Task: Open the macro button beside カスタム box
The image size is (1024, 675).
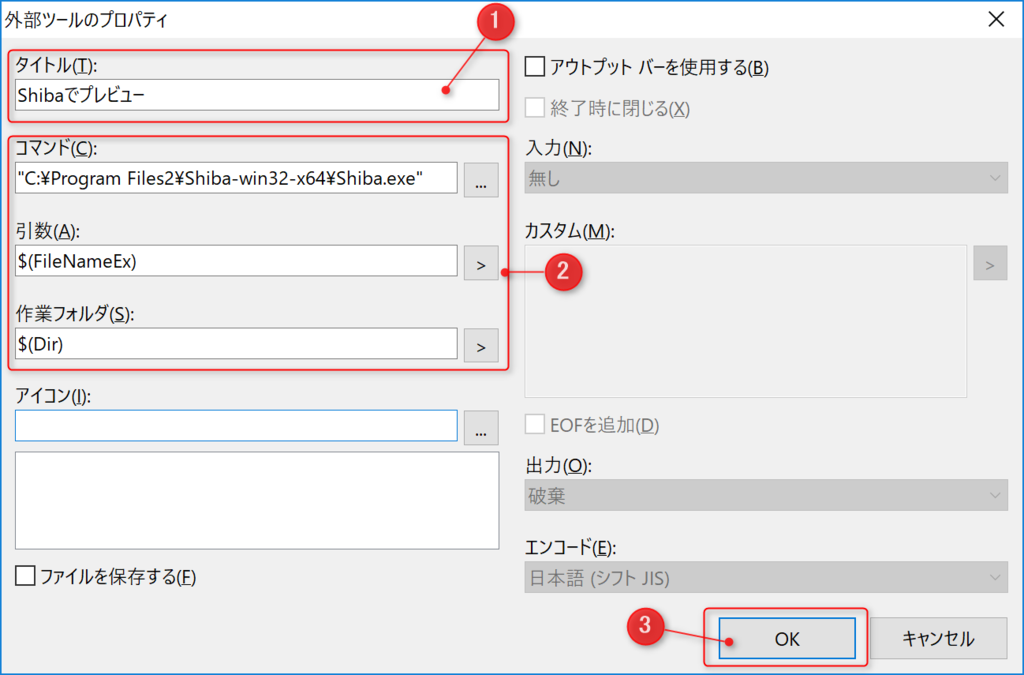Action: click(x=989, y=262)
